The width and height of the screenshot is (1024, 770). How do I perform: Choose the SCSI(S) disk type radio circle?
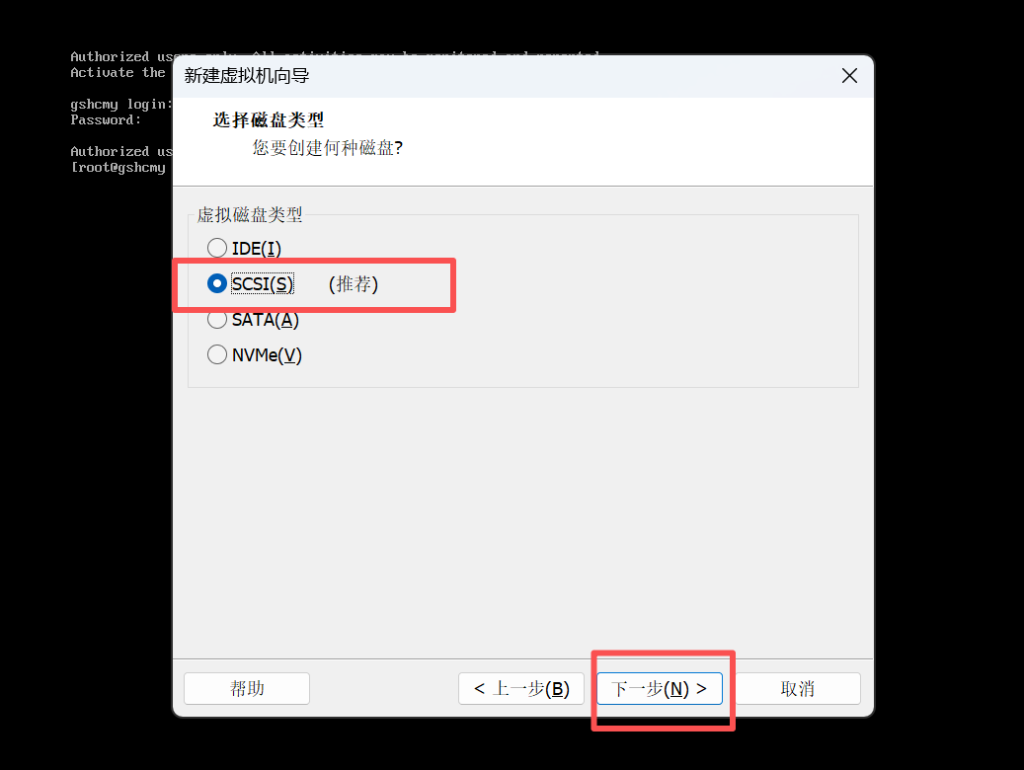(217, 283)
